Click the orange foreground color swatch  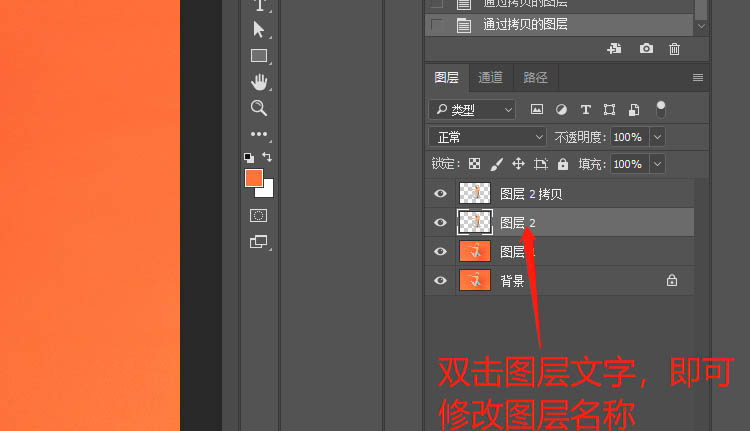(254, 178)
